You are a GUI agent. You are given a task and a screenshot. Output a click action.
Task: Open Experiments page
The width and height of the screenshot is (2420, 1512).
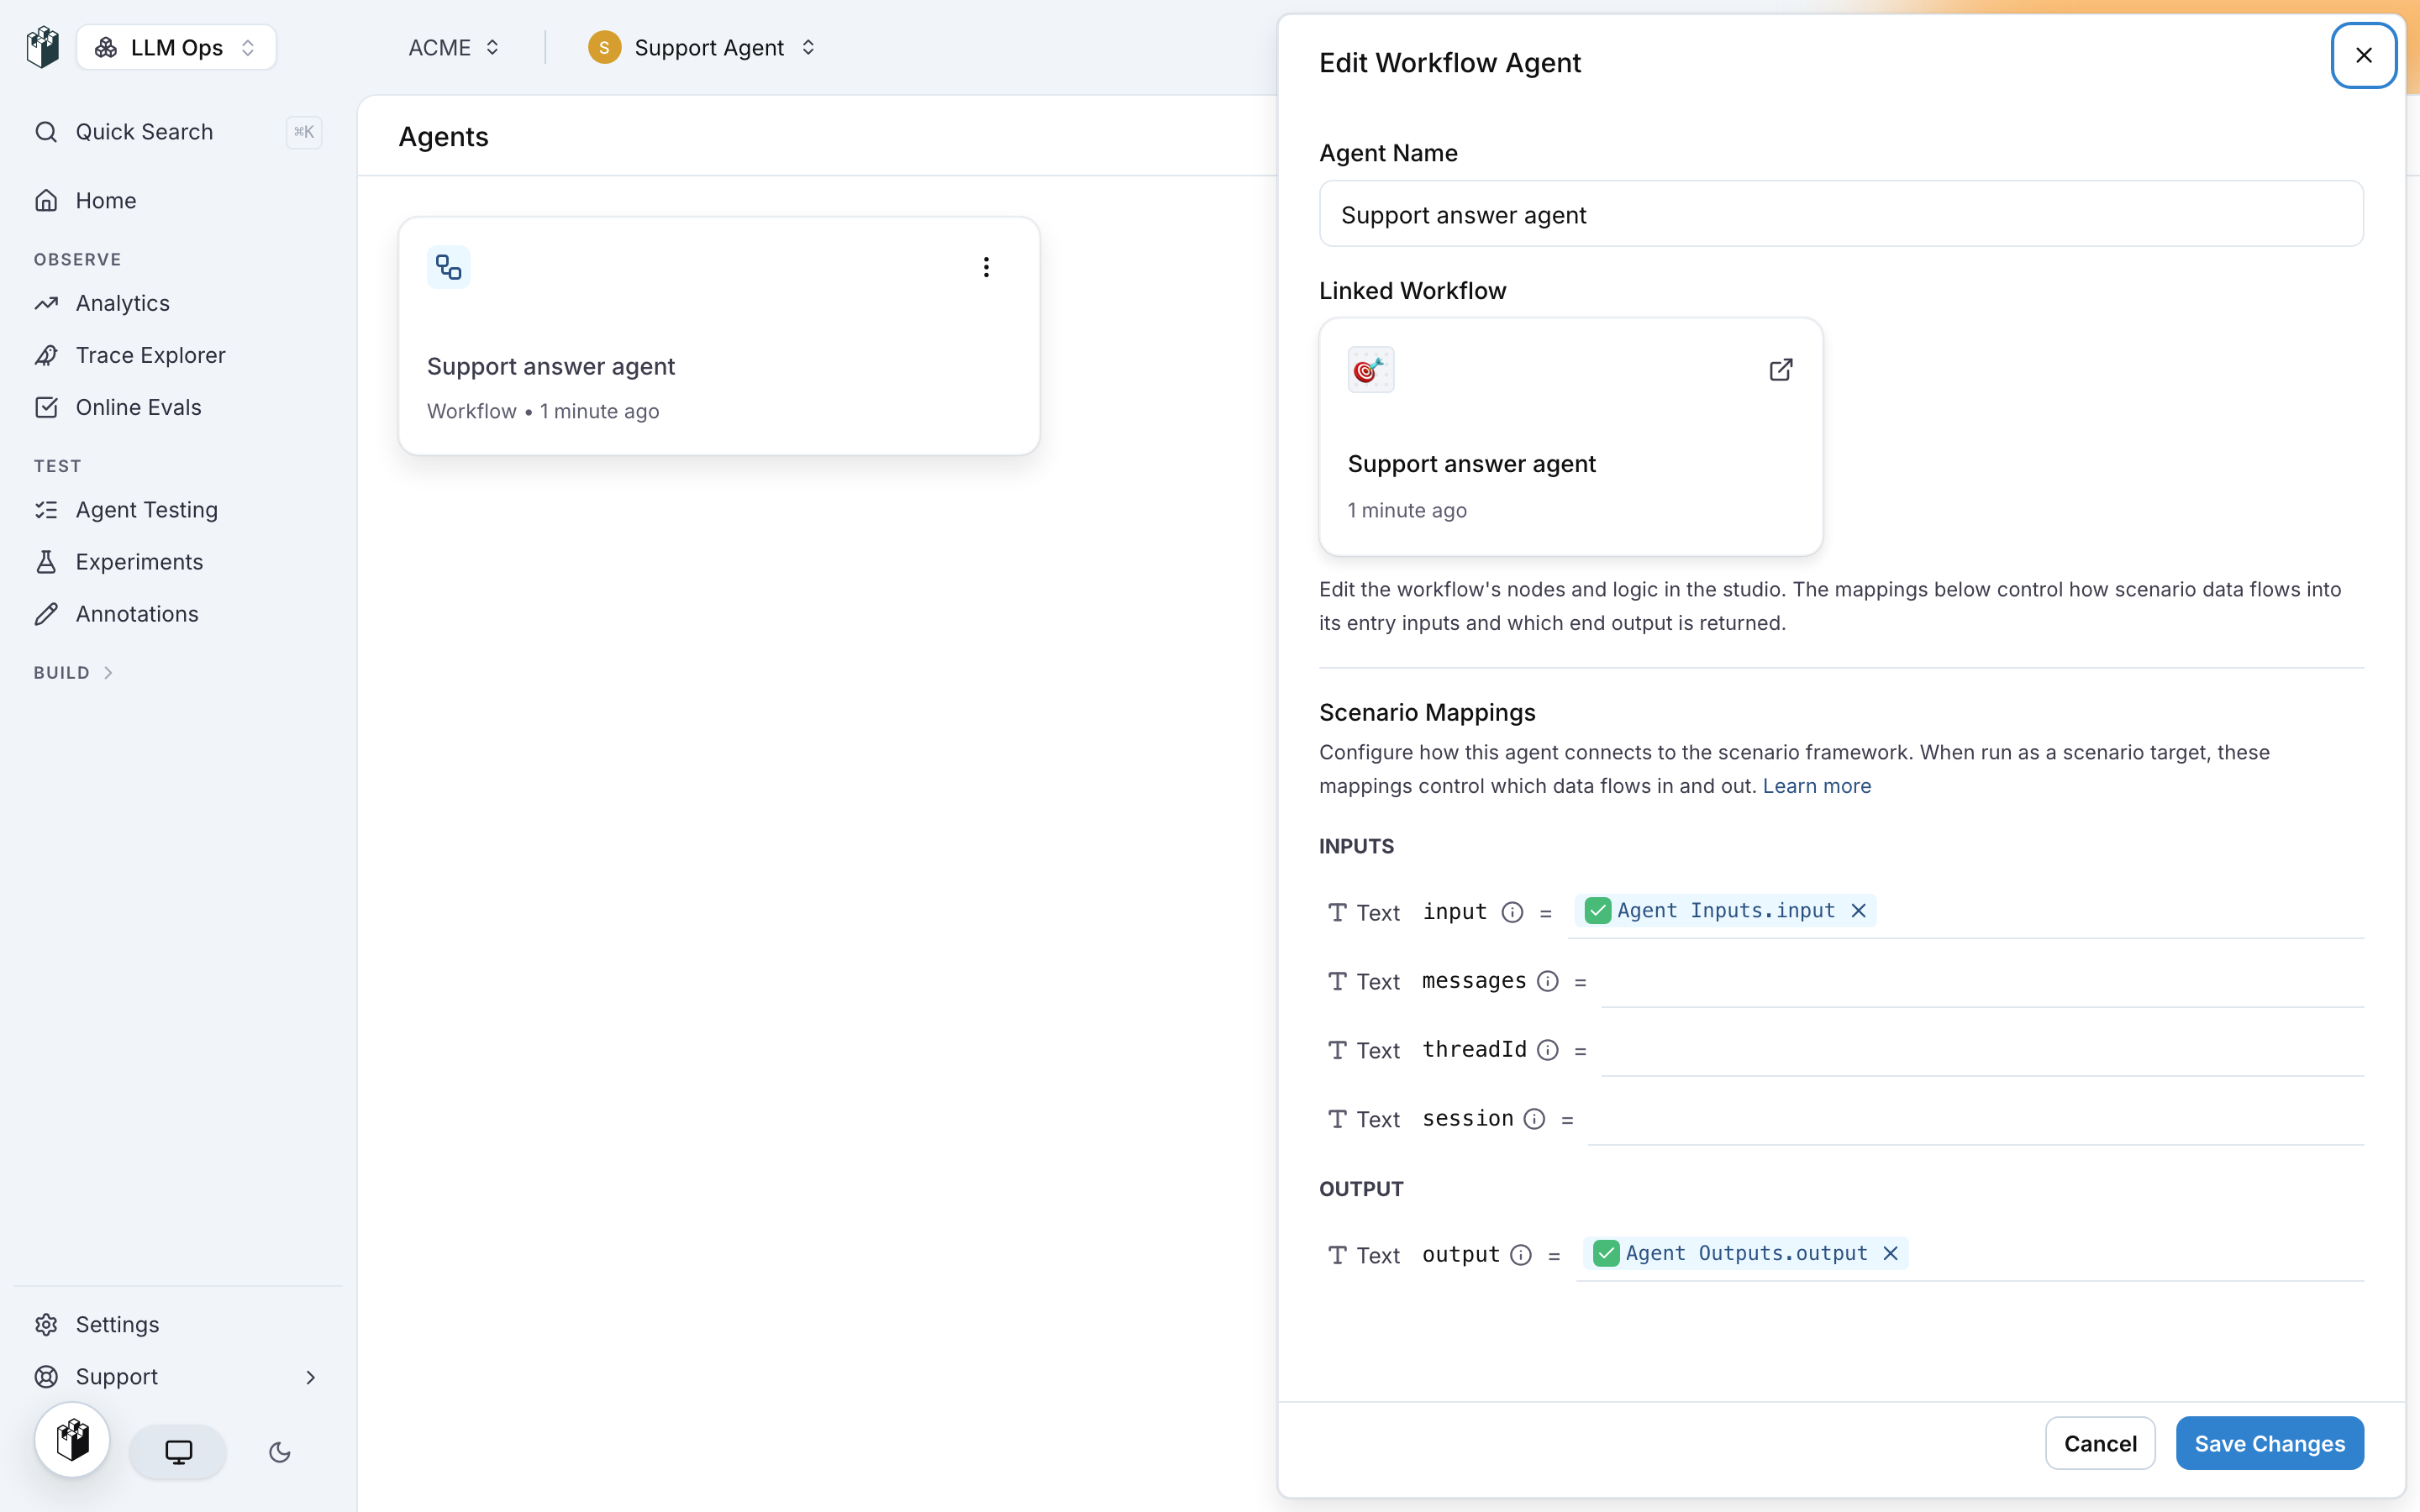(178, 562)
